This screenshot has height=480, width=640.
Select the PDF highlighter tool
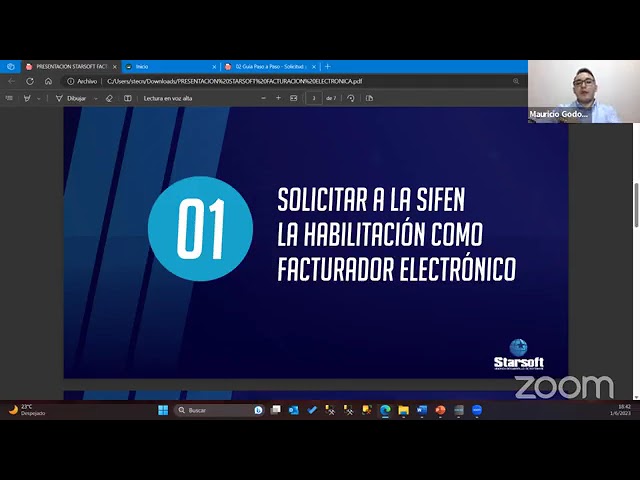pos(27,98)
